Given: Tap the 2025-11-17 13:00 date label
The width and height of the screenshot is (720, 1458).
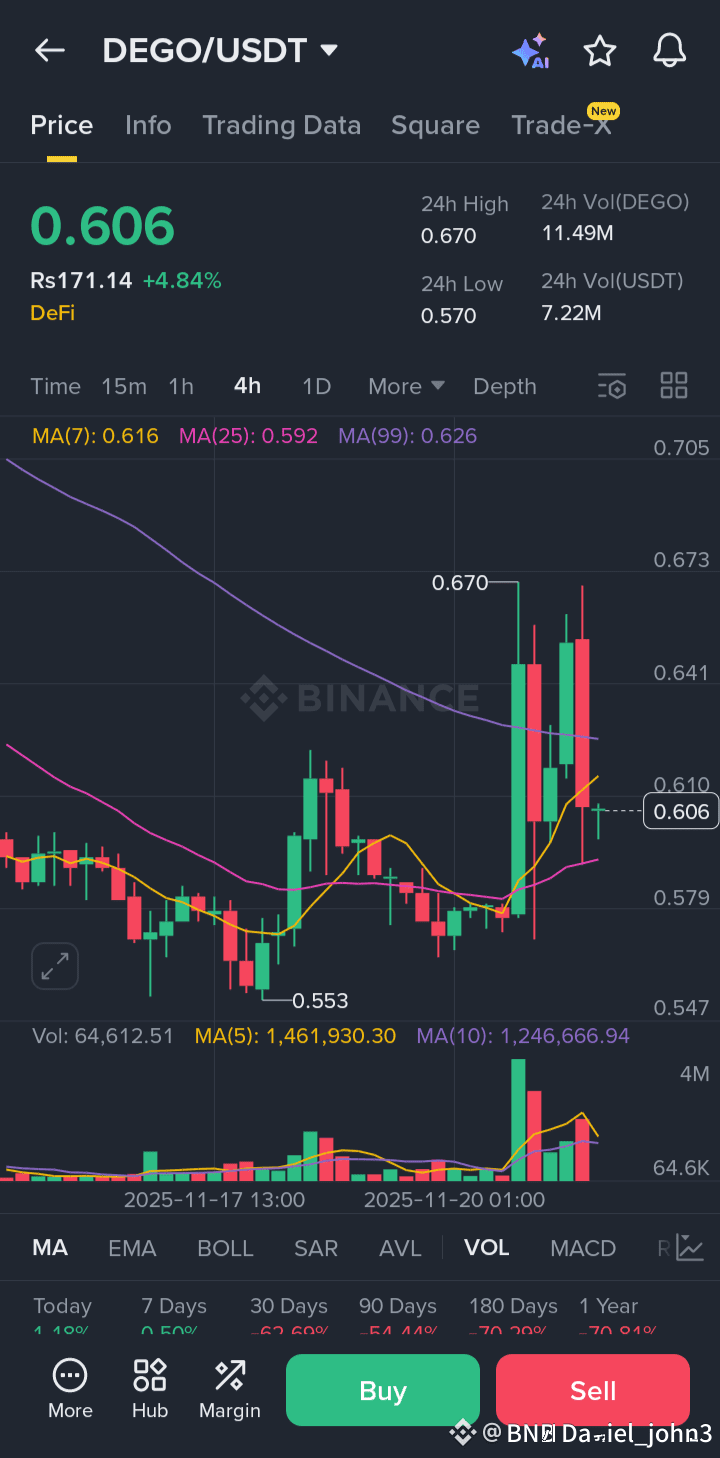Looking at the screenshot, I should click(214, 1199).
